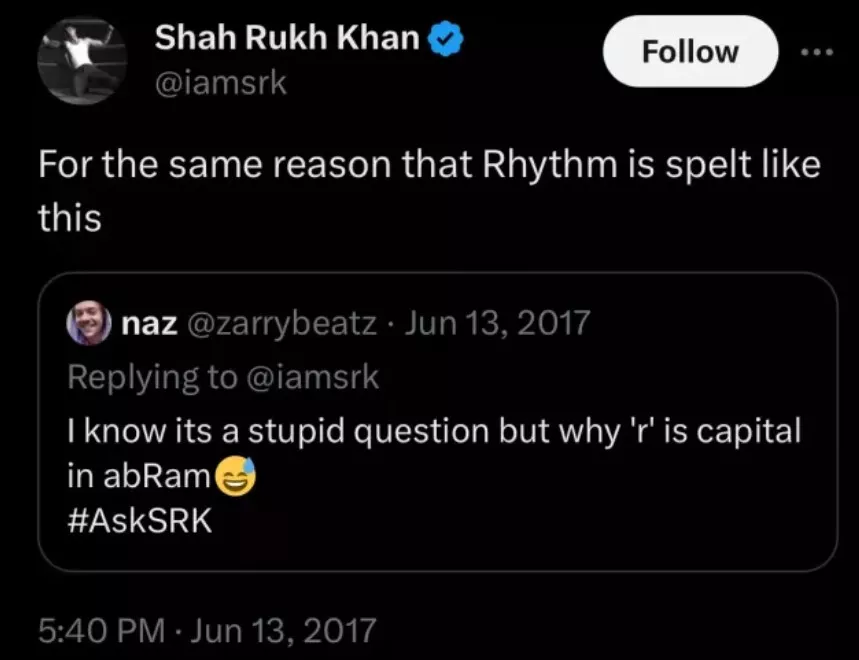Click Shah Rukh Khan's display name
Image resolution: width=859 pixels, height=660 pixels.
click(286, 39)
